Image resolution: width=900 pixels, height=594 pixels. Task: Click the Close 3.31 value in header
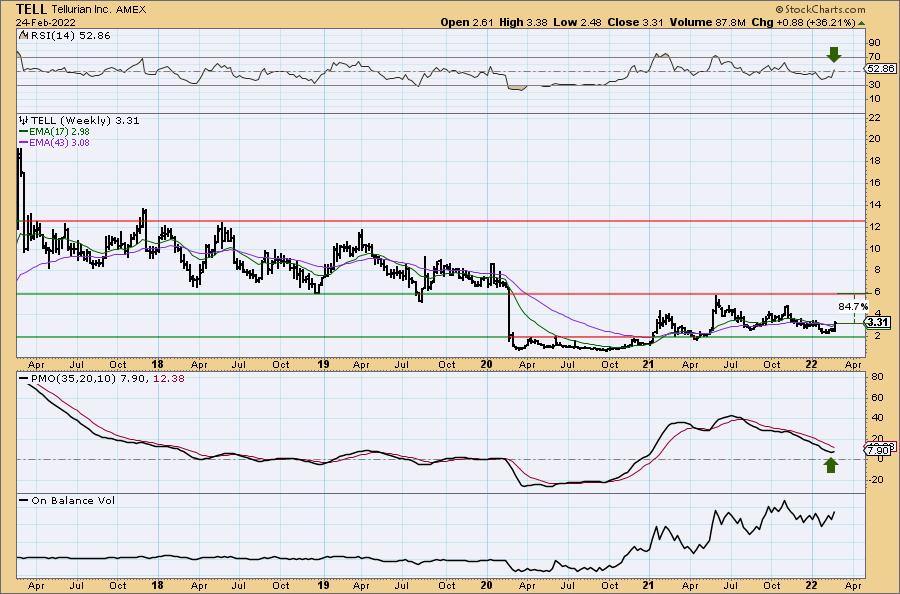click(x=635, y=22)
